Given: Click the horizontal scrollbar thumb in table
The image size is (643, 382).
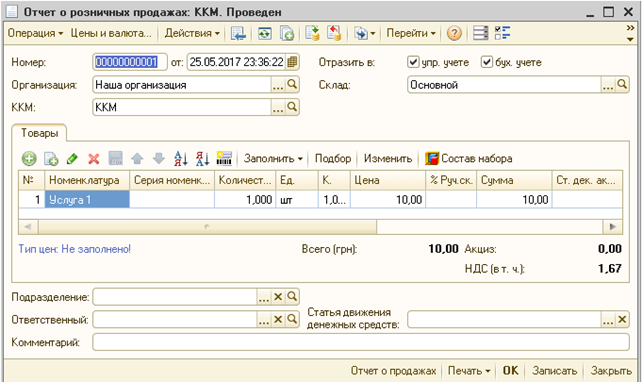Looking at the screenshot, I should 207,227.
